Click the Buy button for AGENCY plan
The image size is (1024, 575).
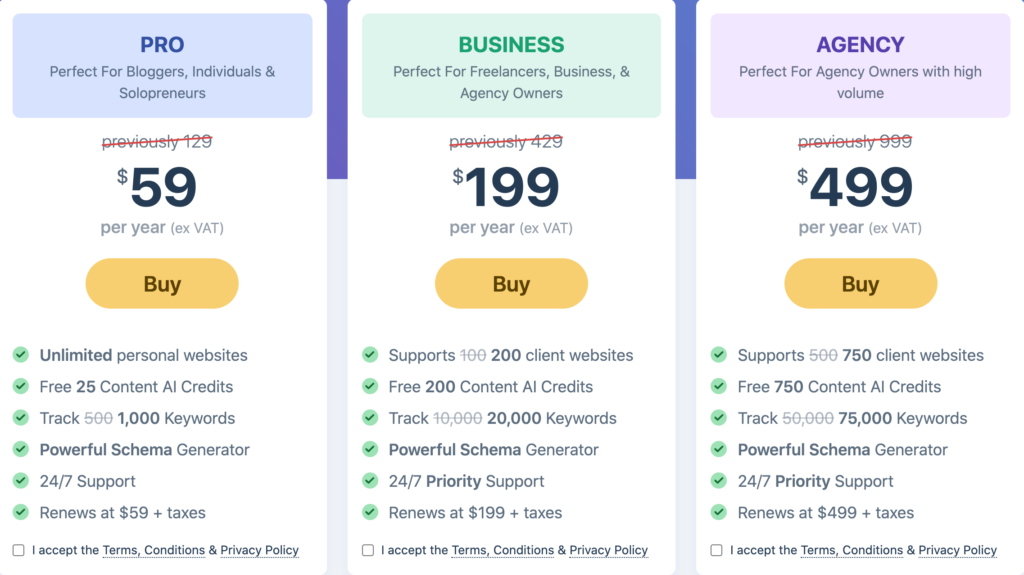pos(861,284)
